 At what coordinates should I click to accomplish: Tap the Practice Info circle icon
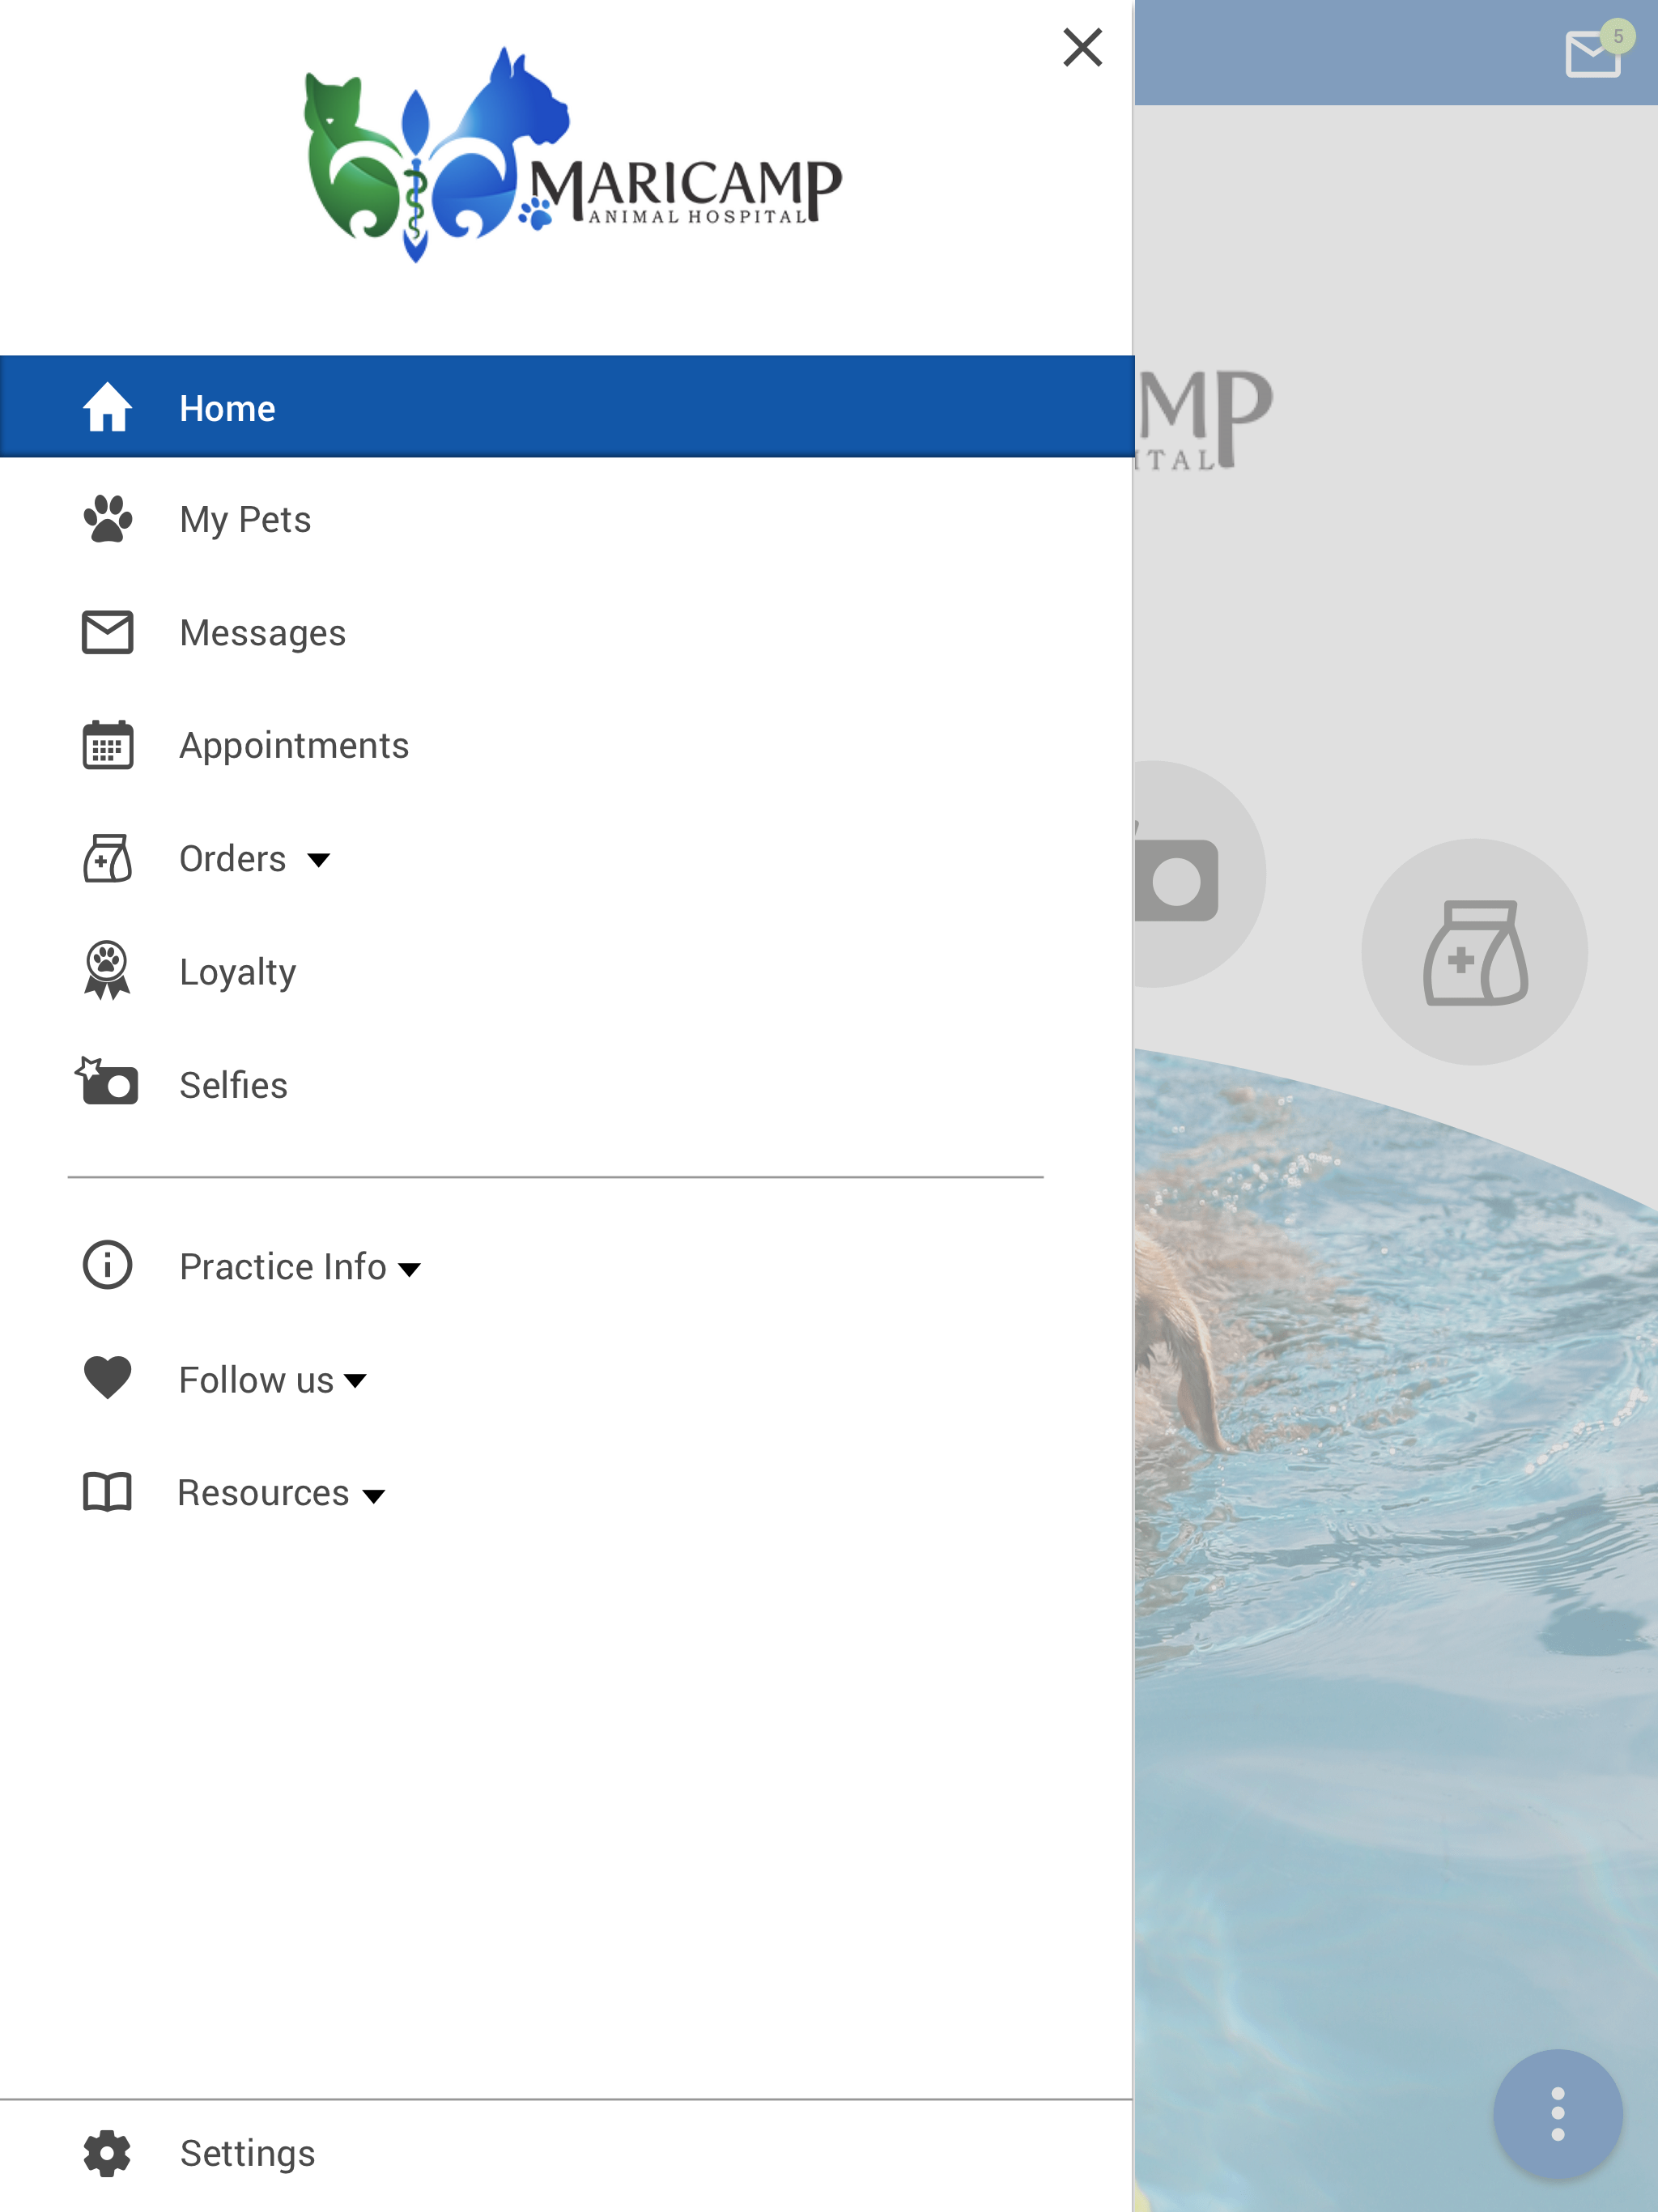[107, 1265]
